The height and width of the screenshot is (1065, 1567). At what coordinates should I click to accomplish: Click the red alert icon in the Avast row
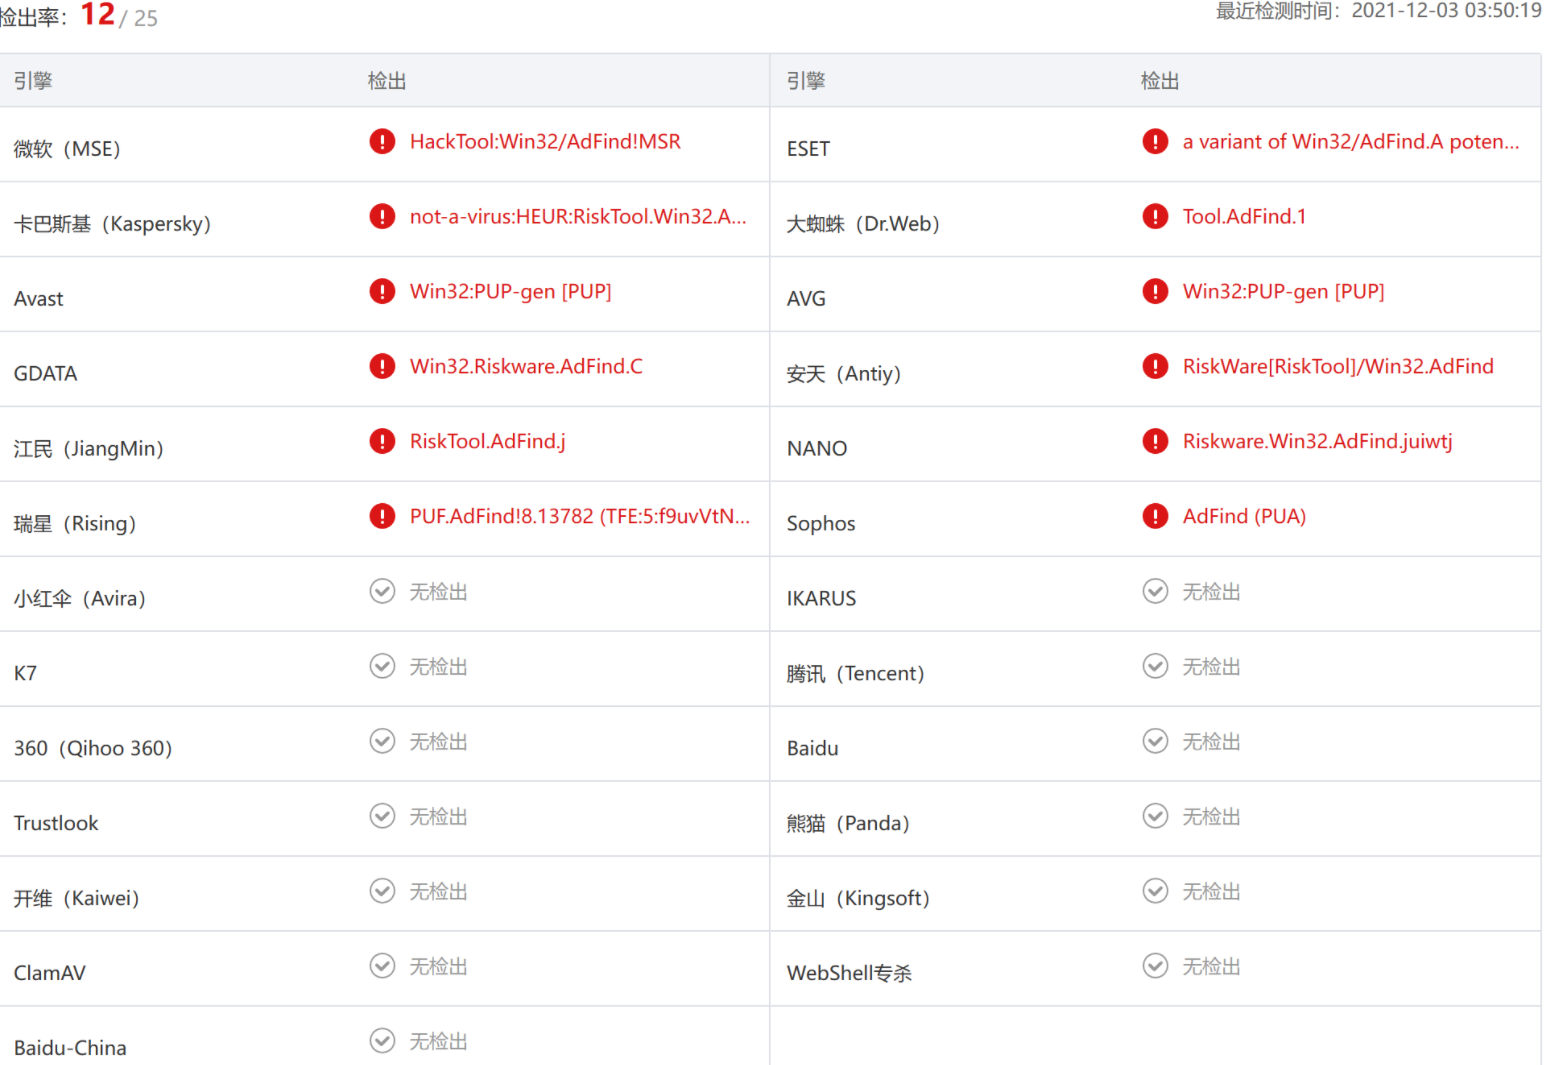(382, 291)
